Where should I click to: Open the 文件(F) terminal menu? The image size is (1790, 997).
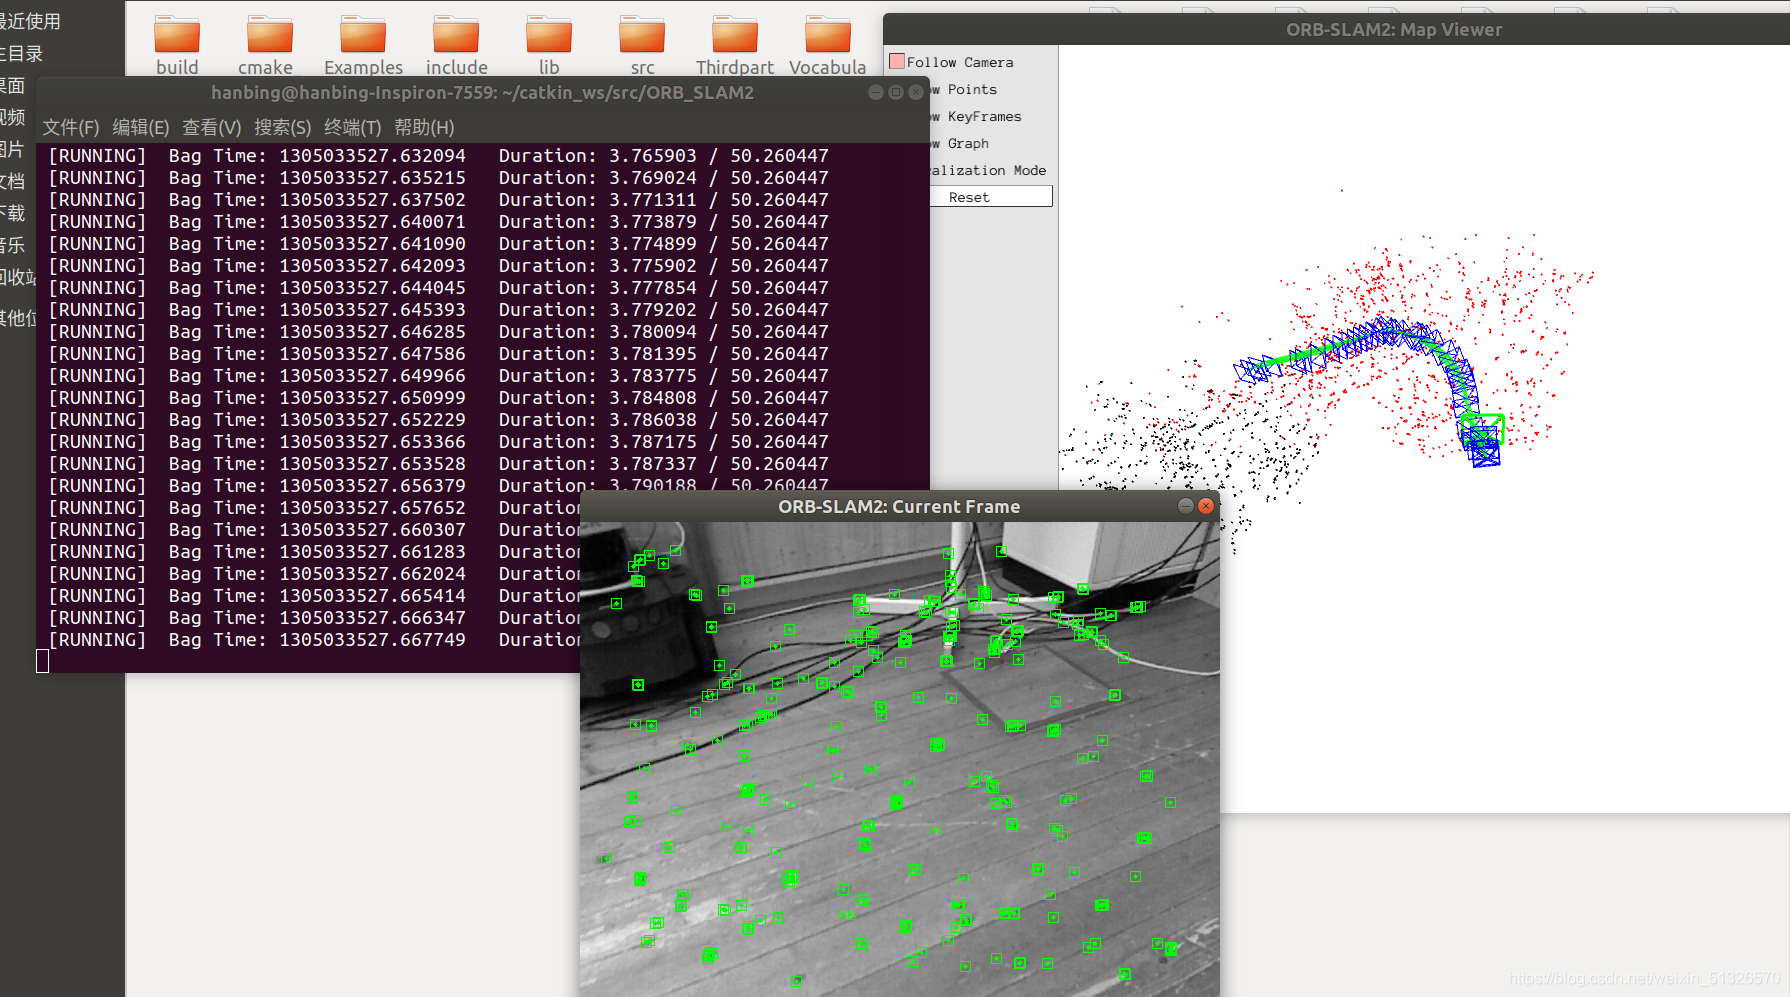tap(71, 127)
